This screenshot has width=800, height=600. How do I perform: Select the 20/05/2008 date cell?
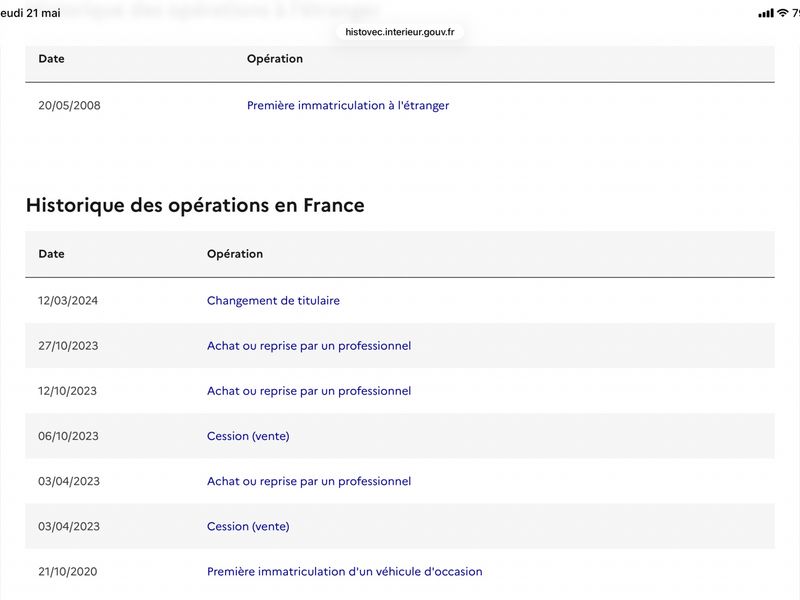pyautogui.click(x=69, y=106)
